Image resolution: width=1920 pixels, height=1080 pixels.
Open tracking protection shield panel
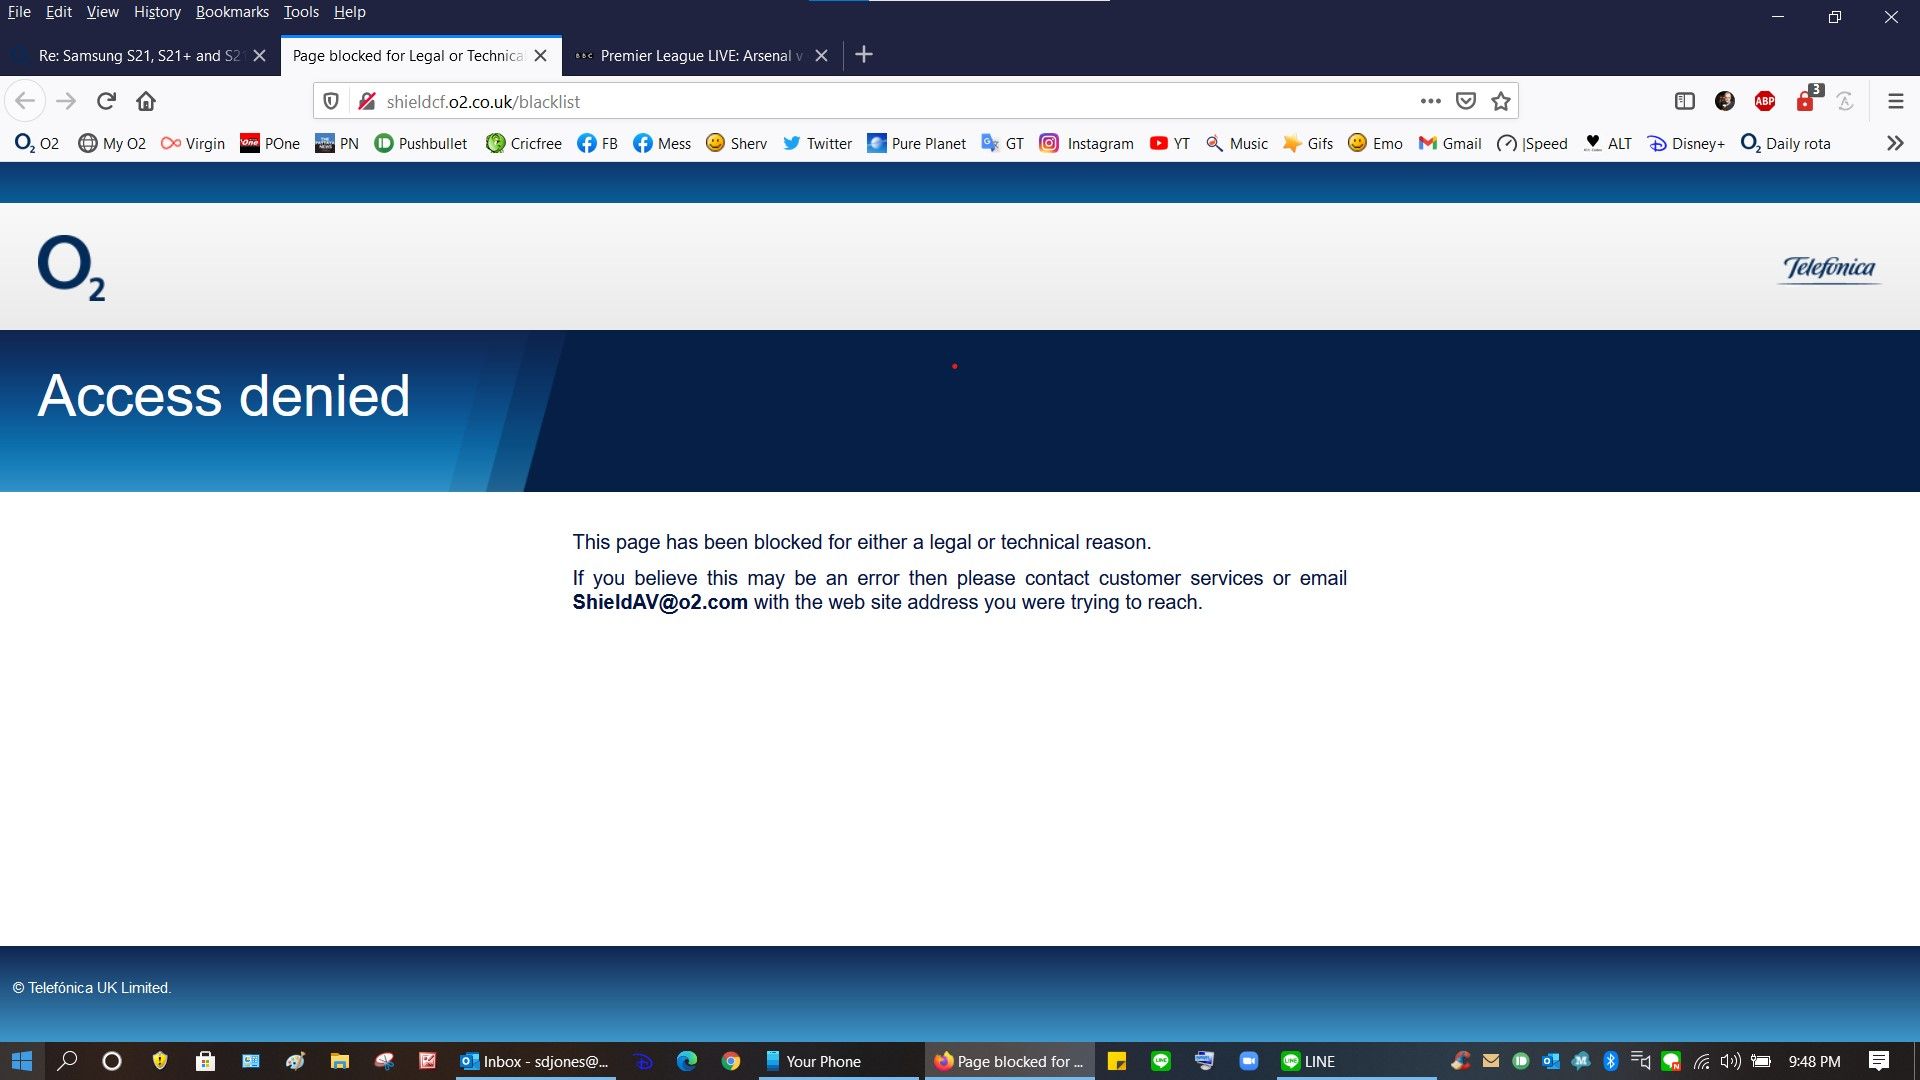point(331,101)
